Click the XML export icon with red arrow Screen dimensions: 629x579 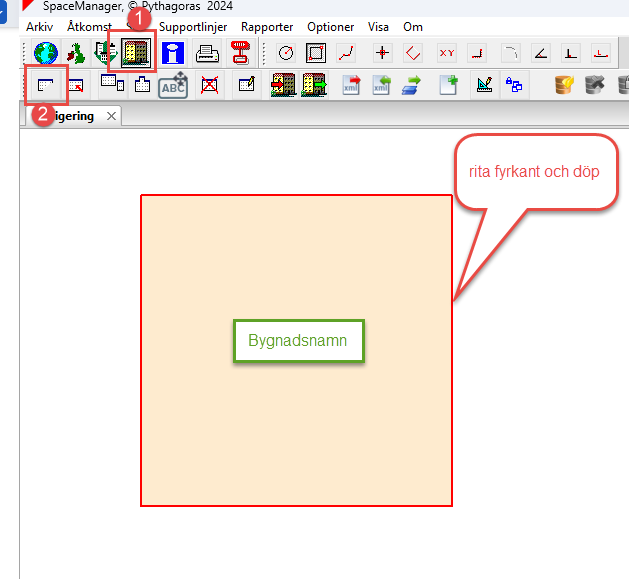coord(351,85)
